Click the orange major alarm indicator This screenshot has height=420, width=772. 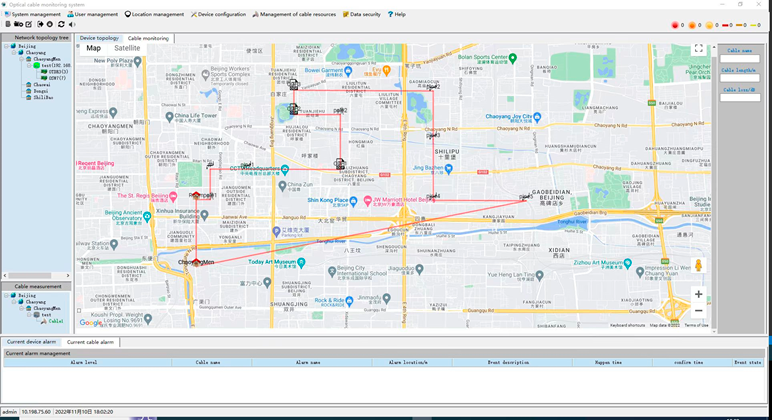pos(692,25)
